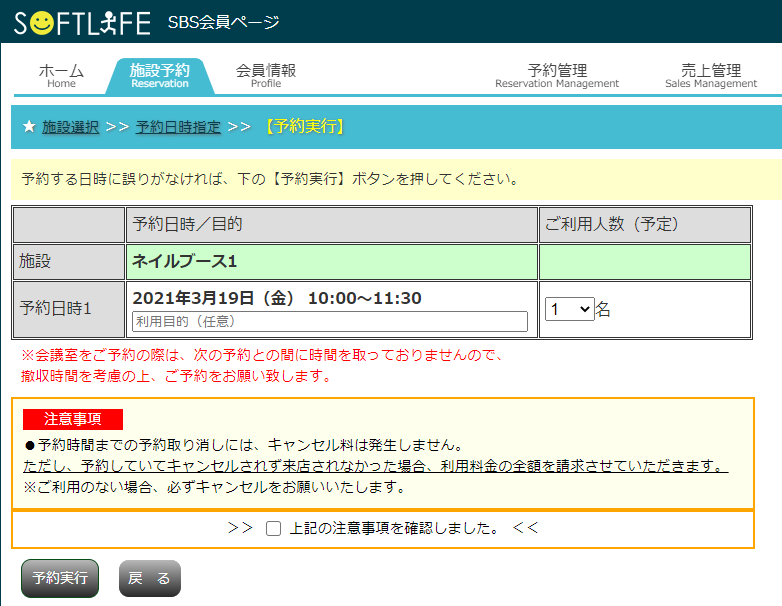Return to the 予約日時指定 breadcrumb step
The image size is (782, 606).
pos(178,127)
